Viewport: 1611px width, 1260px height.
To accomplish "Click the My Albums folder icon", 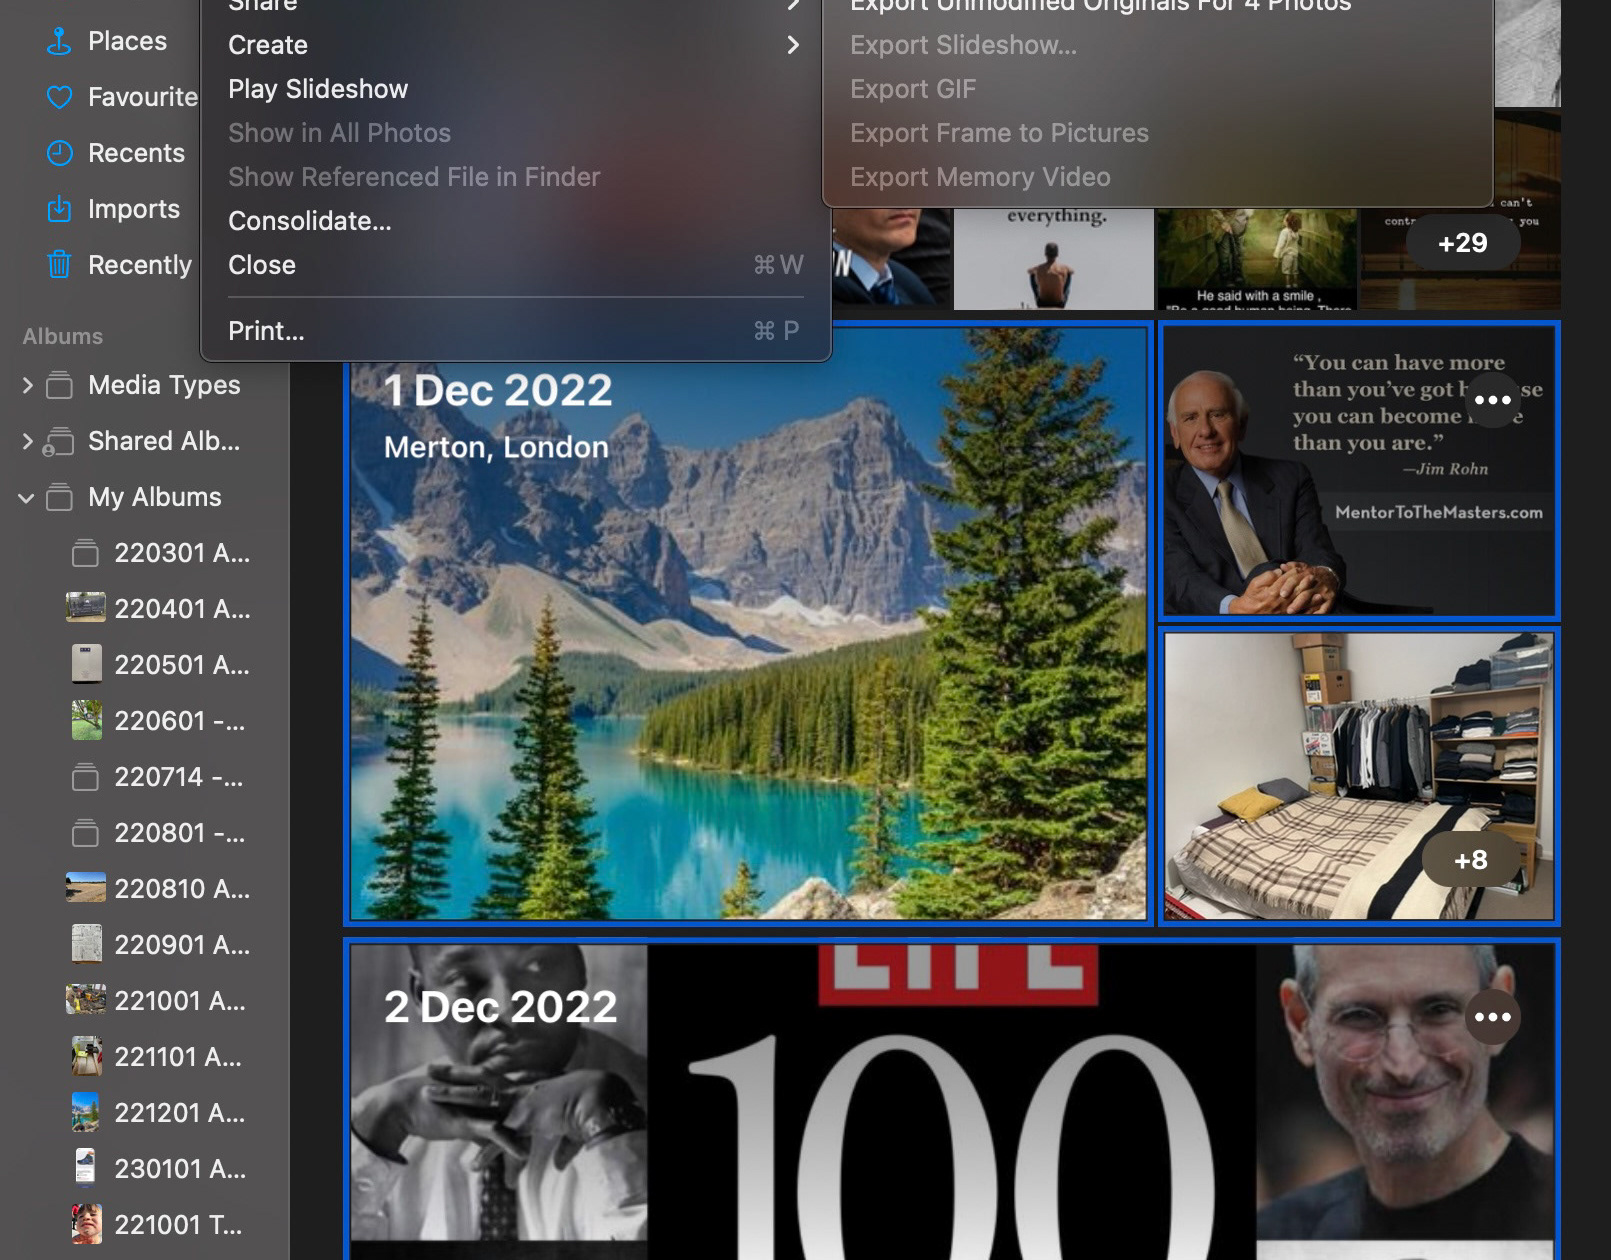I will [x=60, y=497].
